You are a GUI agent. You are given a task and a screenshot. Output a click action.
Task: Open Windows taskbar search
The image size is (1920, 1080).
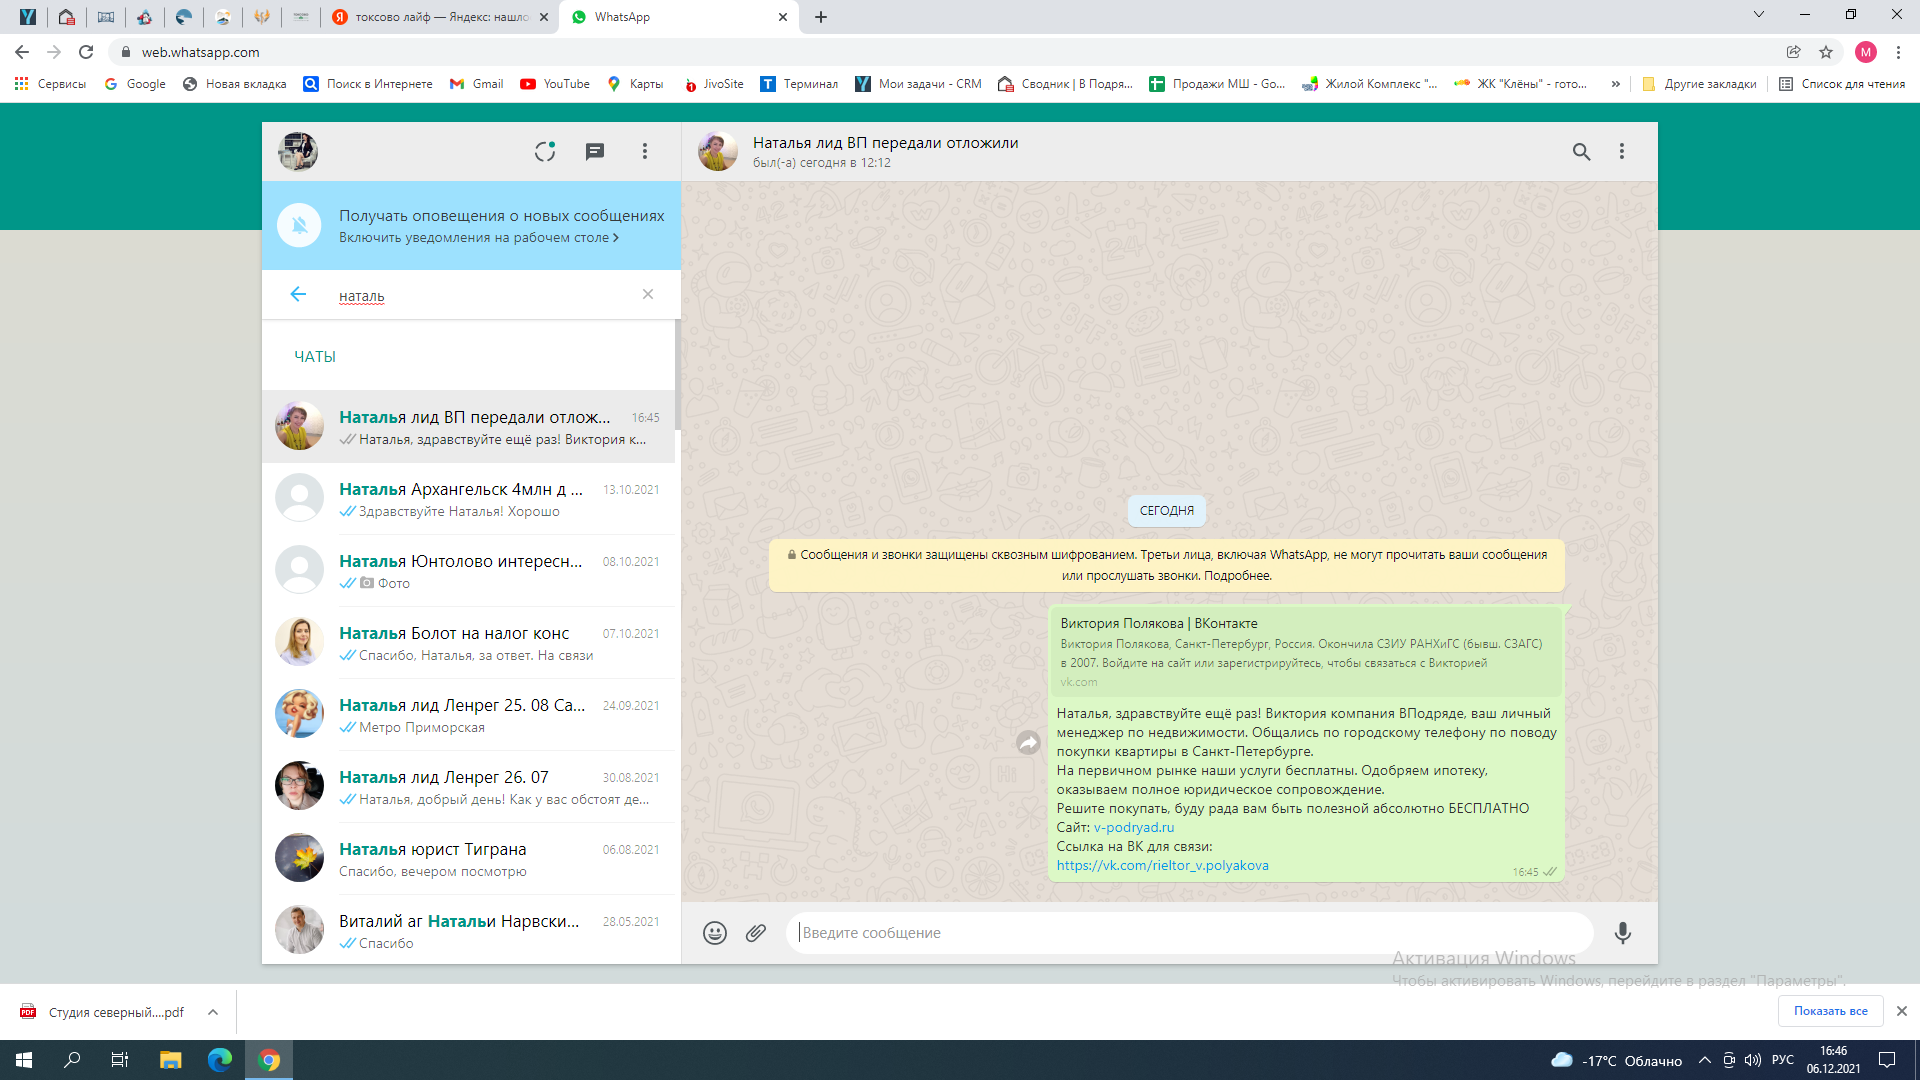pos(72,1060)
